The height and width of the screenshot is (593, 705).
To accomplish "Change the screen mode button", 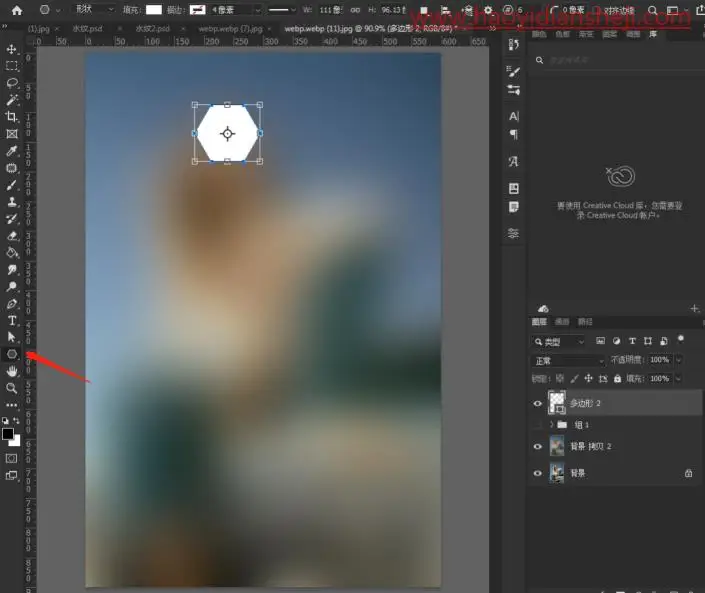I will 12,476.
